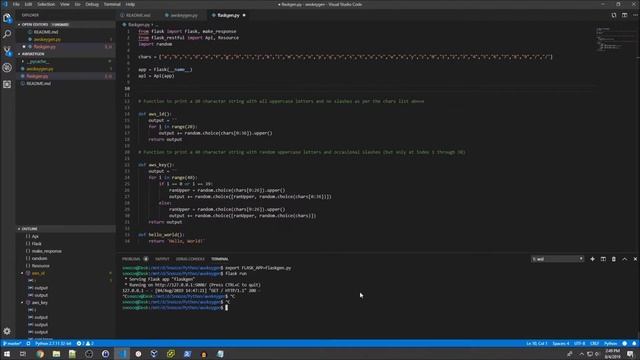Image resolution: width=640 pixels, height=360 pixels.
Task: Open the Help menu
Action: tap(130, 4)
